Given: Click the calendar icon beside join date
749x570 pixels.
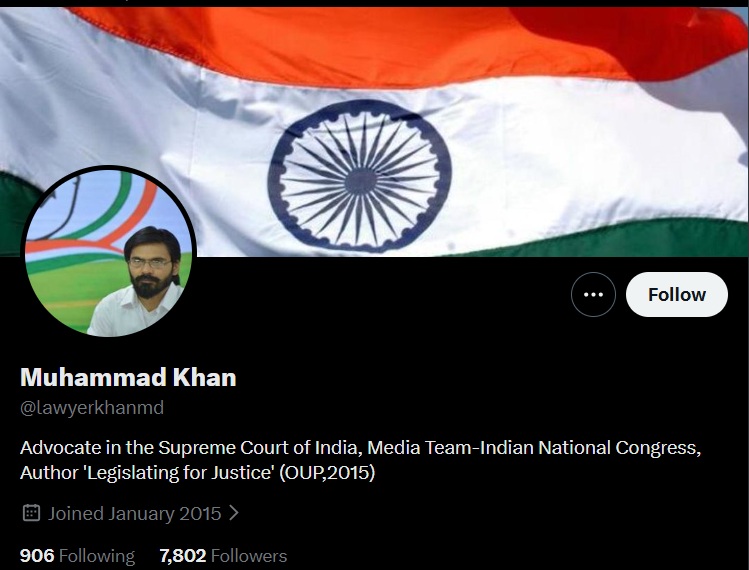Looking at the screenshot, I should tap(32, 513).
